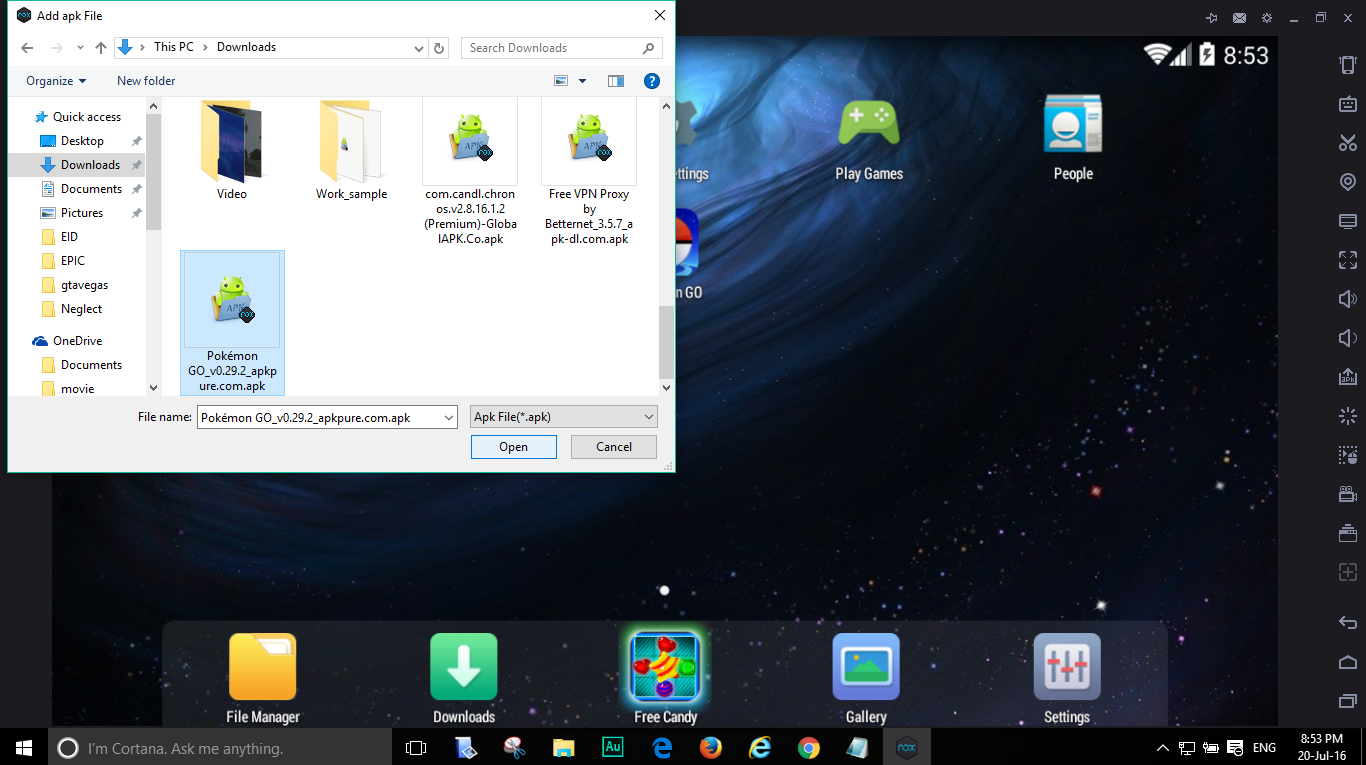This screenshot has height=765, width=1366.
Task: Open Settings from the Nox dock
Action: (1067, 678)
